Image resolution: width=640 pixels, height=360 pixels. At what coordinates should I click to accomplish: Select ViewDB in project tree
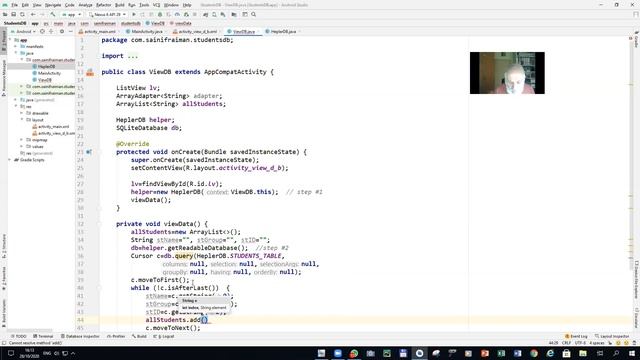pos(44,80)
